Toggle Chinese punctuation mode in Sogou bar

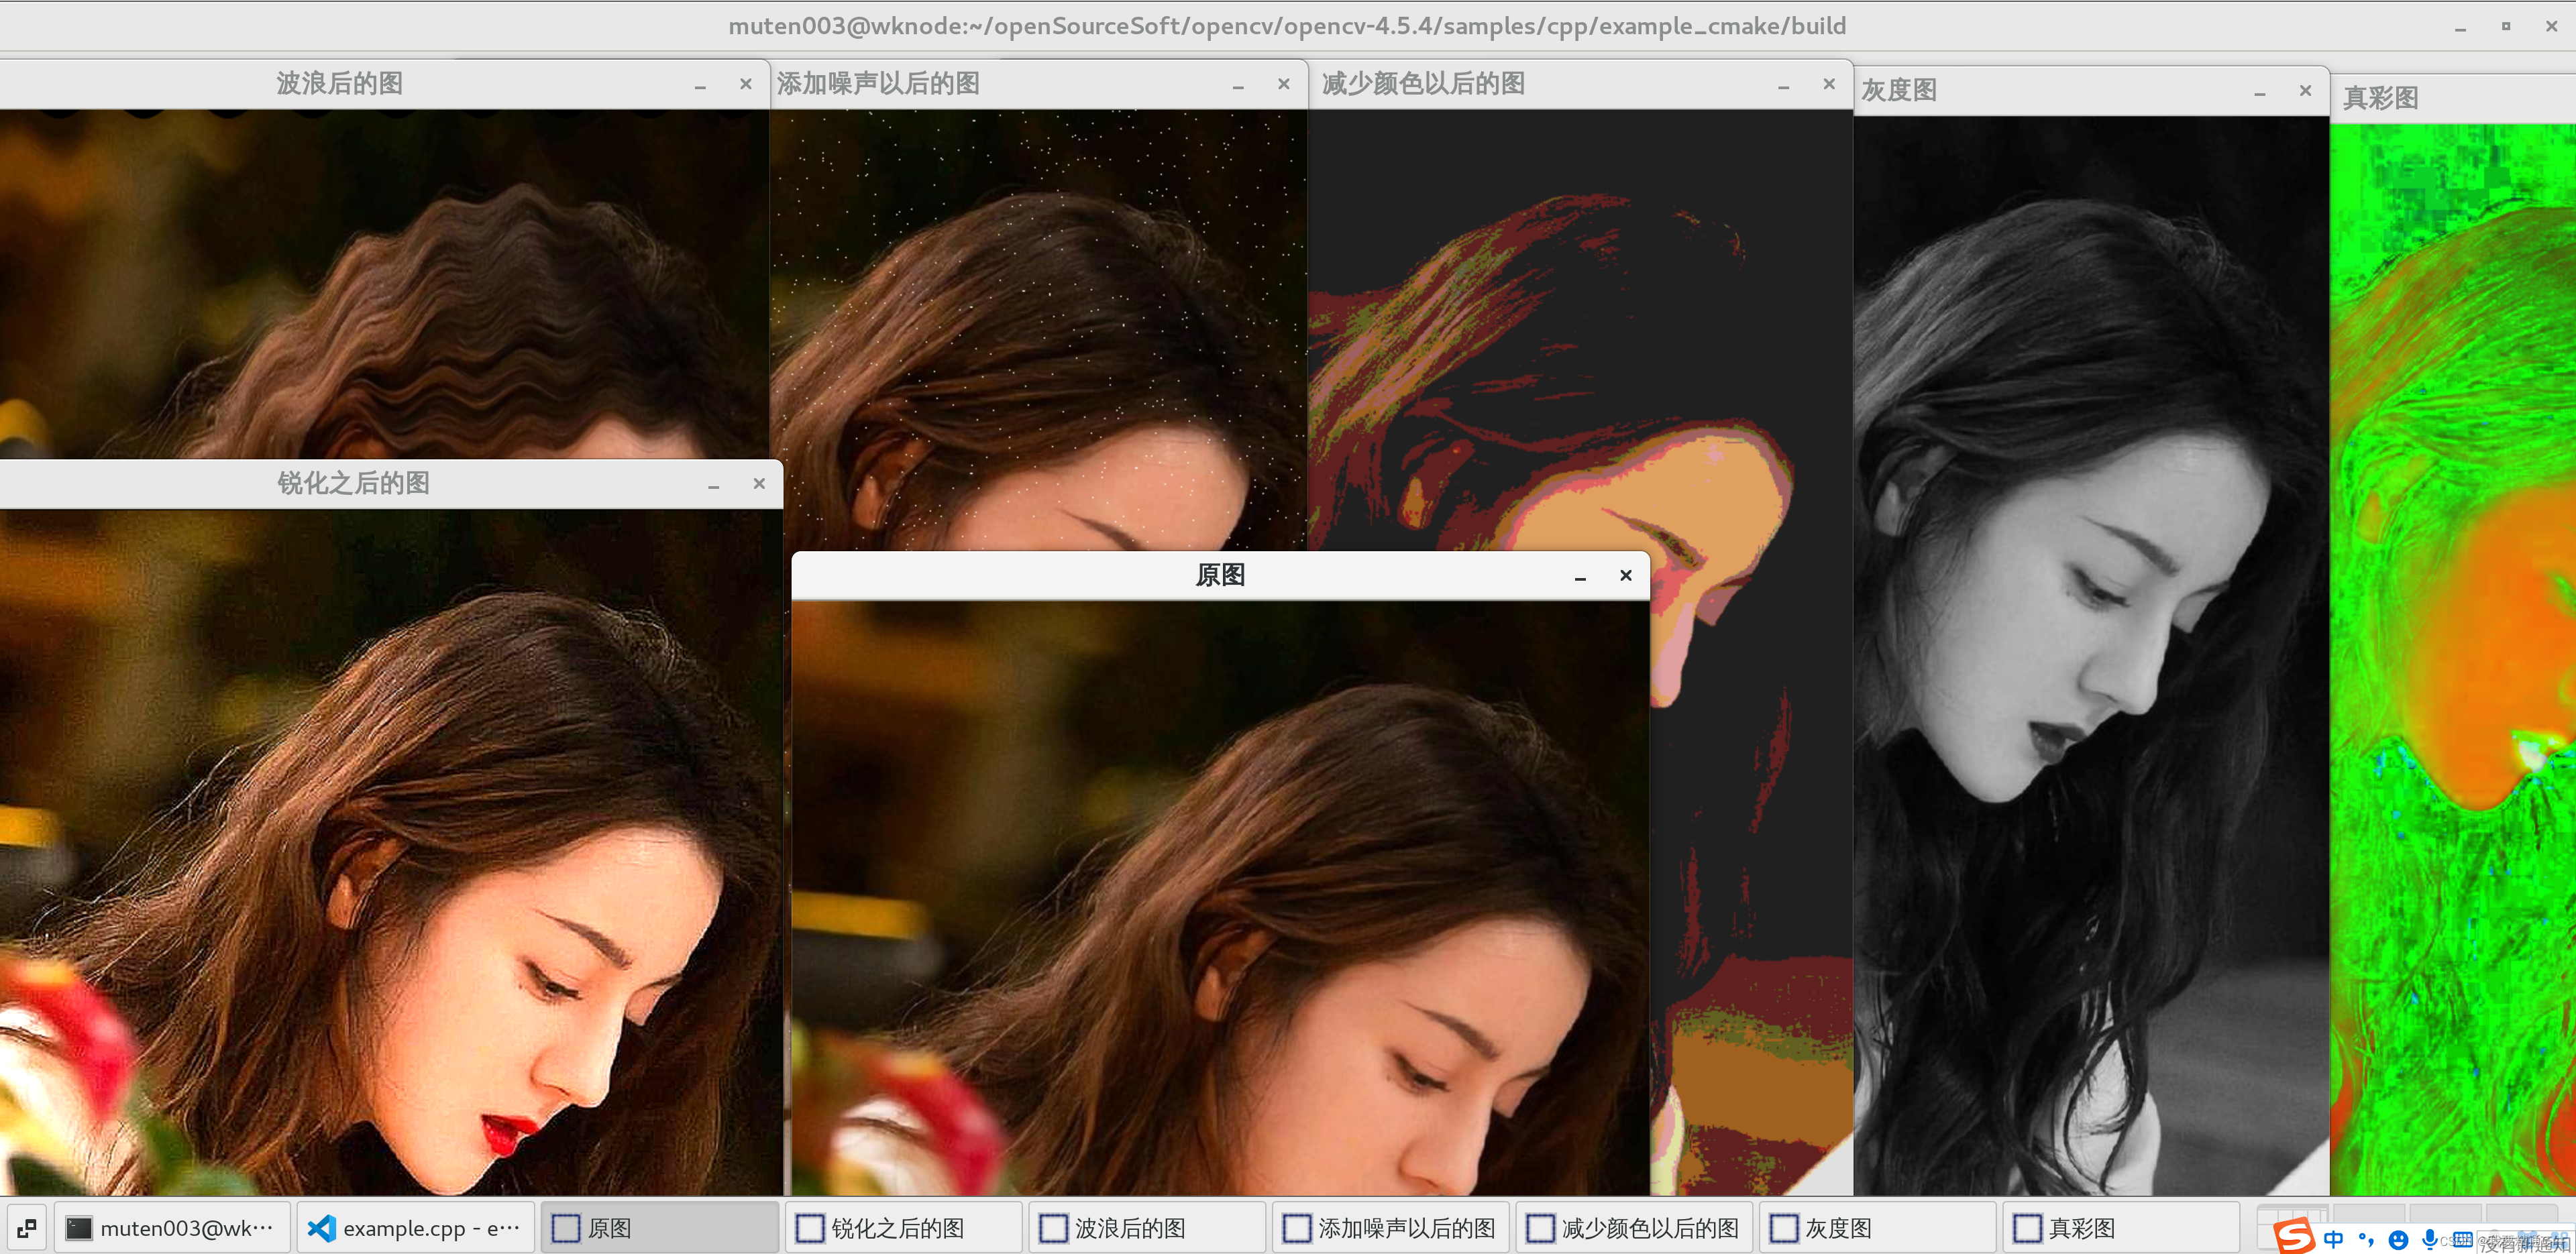click(2366, 1239)
